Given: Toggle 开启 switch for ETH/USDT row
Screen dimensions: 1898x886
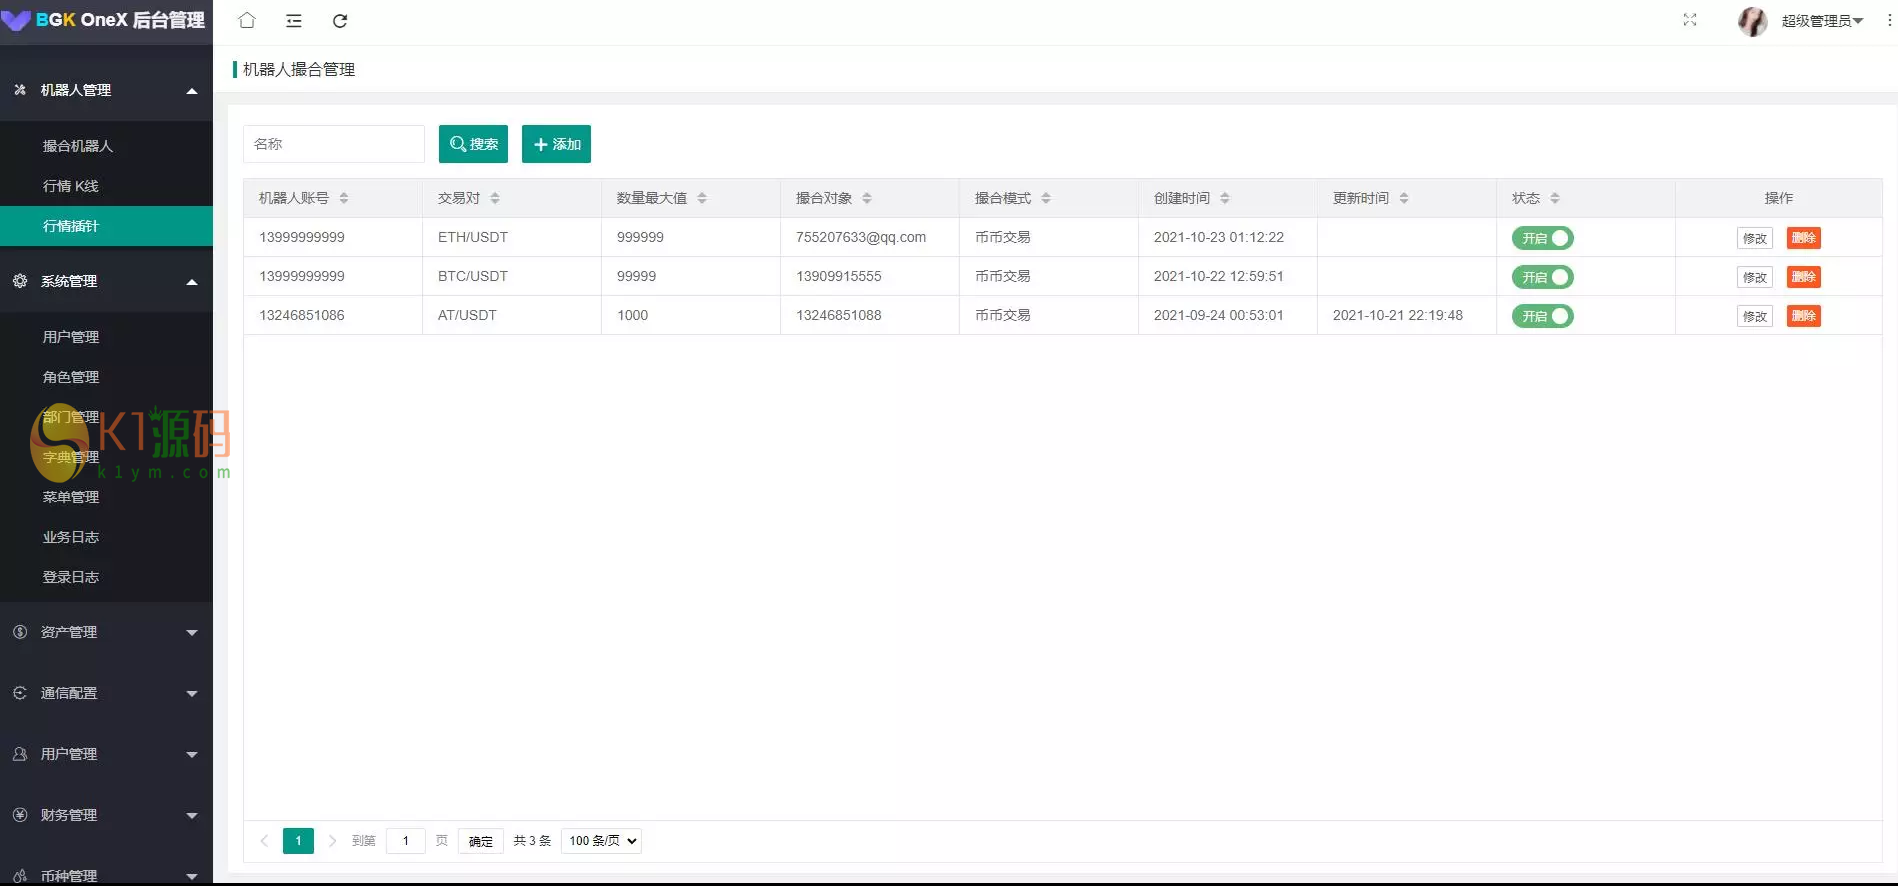Looking at the screenshot, I should click(1542, 238).
